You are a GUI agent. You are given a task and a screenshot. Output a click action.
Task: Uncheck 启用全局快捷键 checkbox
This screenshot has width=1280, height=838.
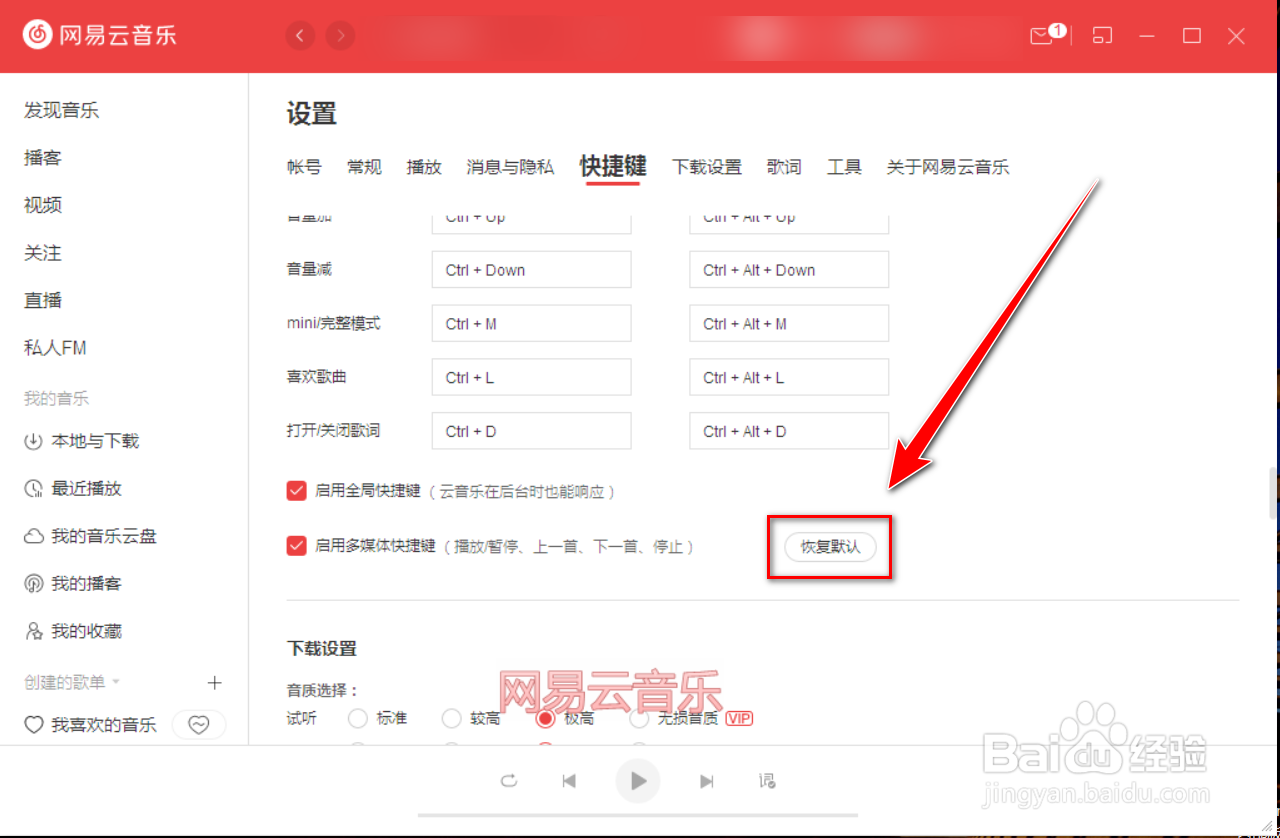point(296,491)
